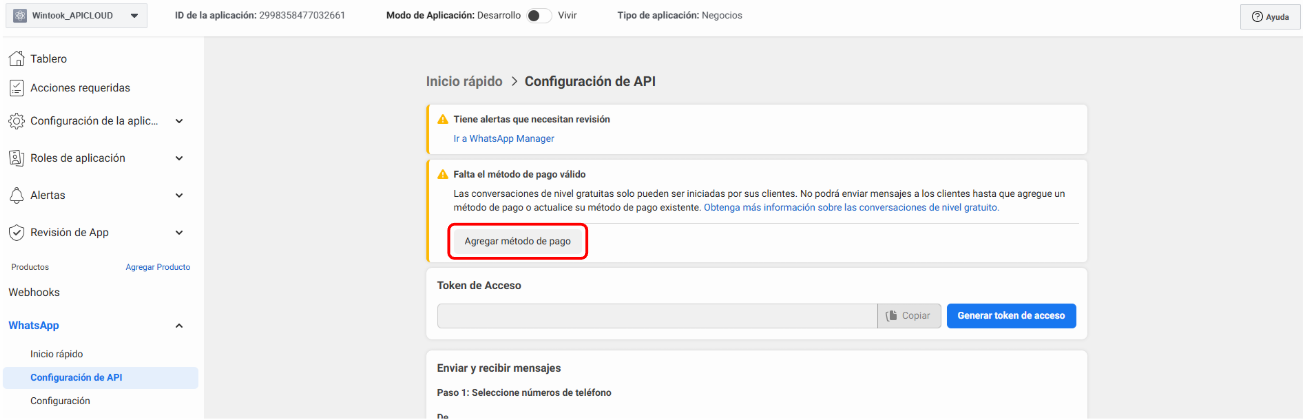Collapse the WhatsApp sidebar section

click(179, 326)
